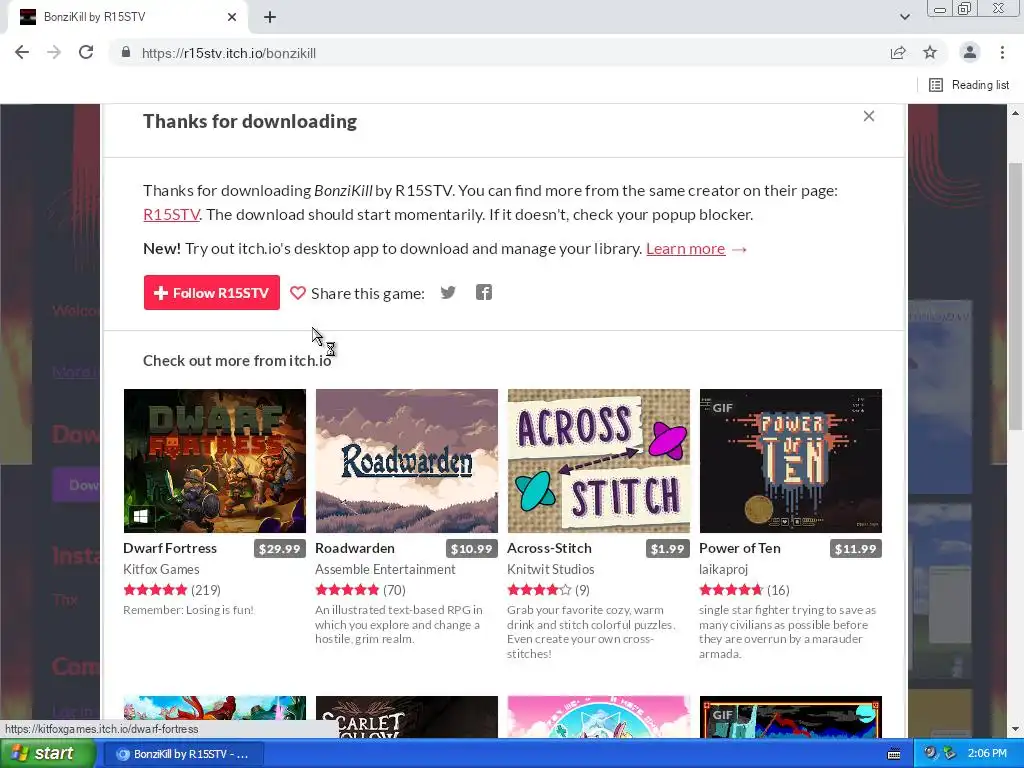
Task: Click the 2:06 PM taskbar clock
Action: point(987,754)
